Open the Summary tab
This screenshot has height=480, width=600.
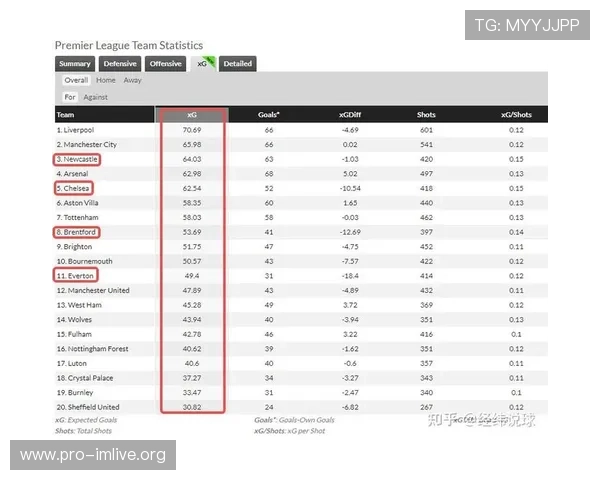coord(75,64)
